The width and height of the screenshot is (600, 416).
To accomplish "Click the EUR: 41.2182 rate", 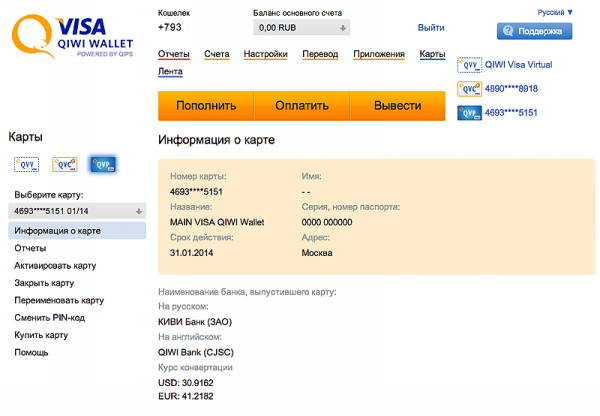I will (186, 396).
